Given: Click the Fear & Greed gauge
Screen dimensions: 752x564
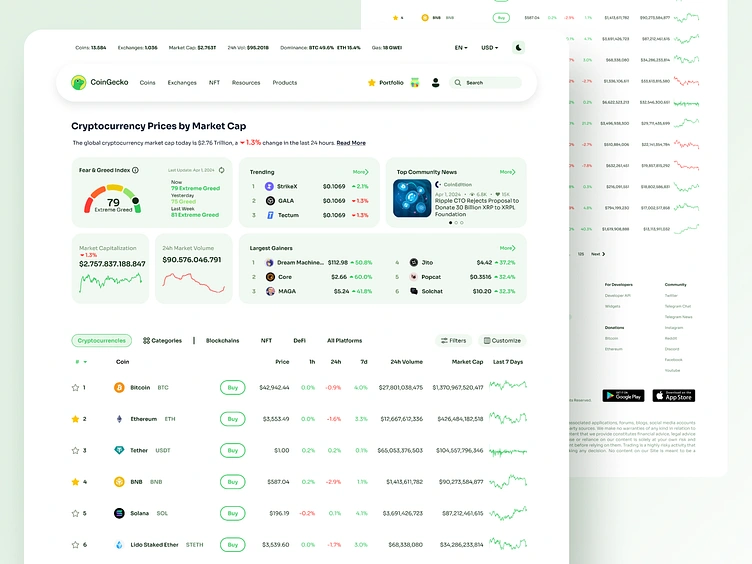Looking at the screenshot, I should (x=113, y=200).
